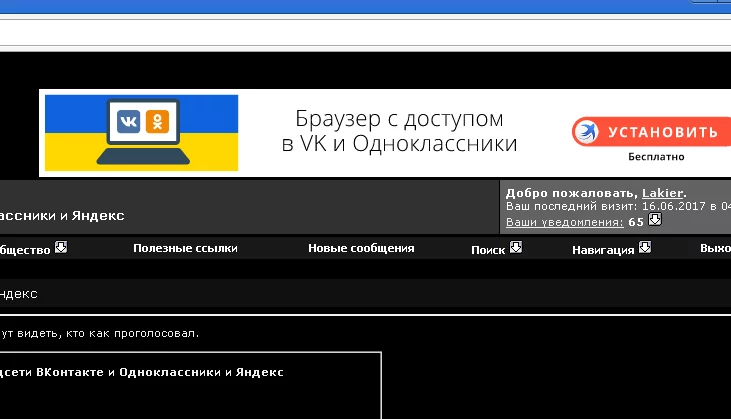Screen dimensions: 731x419
Task: Click the Выход logout menu item
Action: (715, 248)
